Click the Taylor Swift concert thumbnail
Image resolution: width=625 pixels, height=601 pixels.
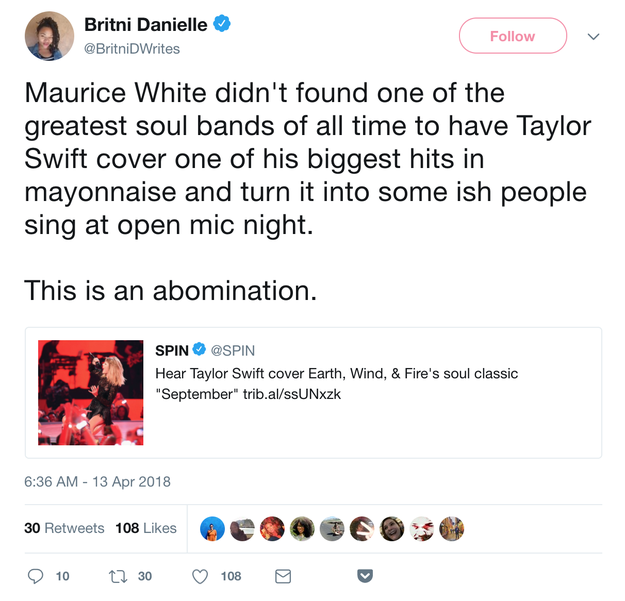[91, 392]
